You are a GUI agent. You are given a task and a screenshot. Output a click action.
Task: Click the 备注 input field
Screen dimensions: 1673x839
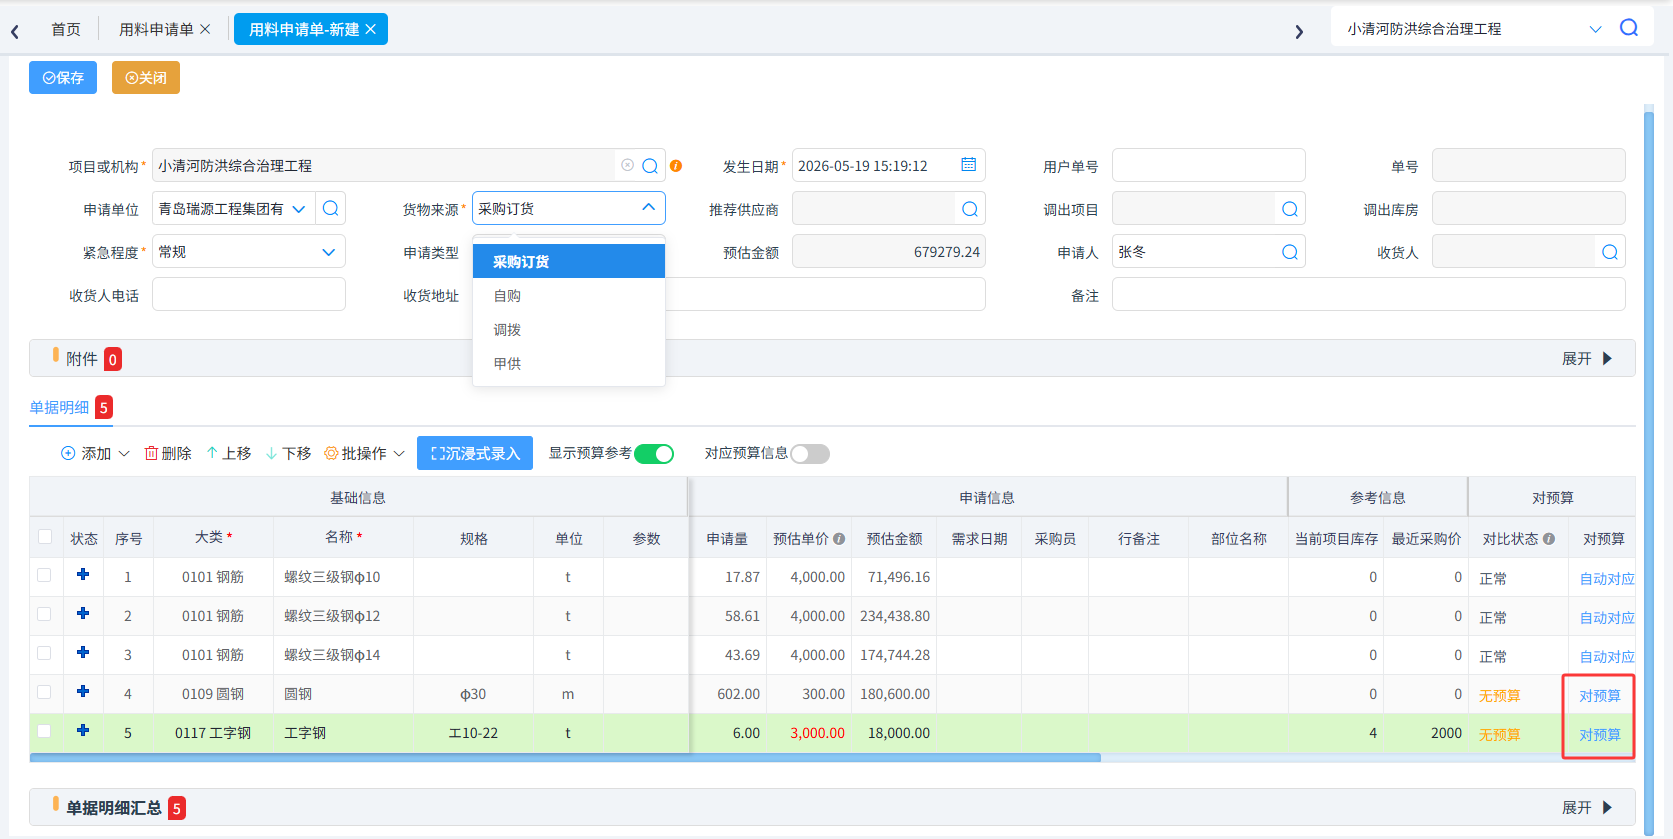1369,295
